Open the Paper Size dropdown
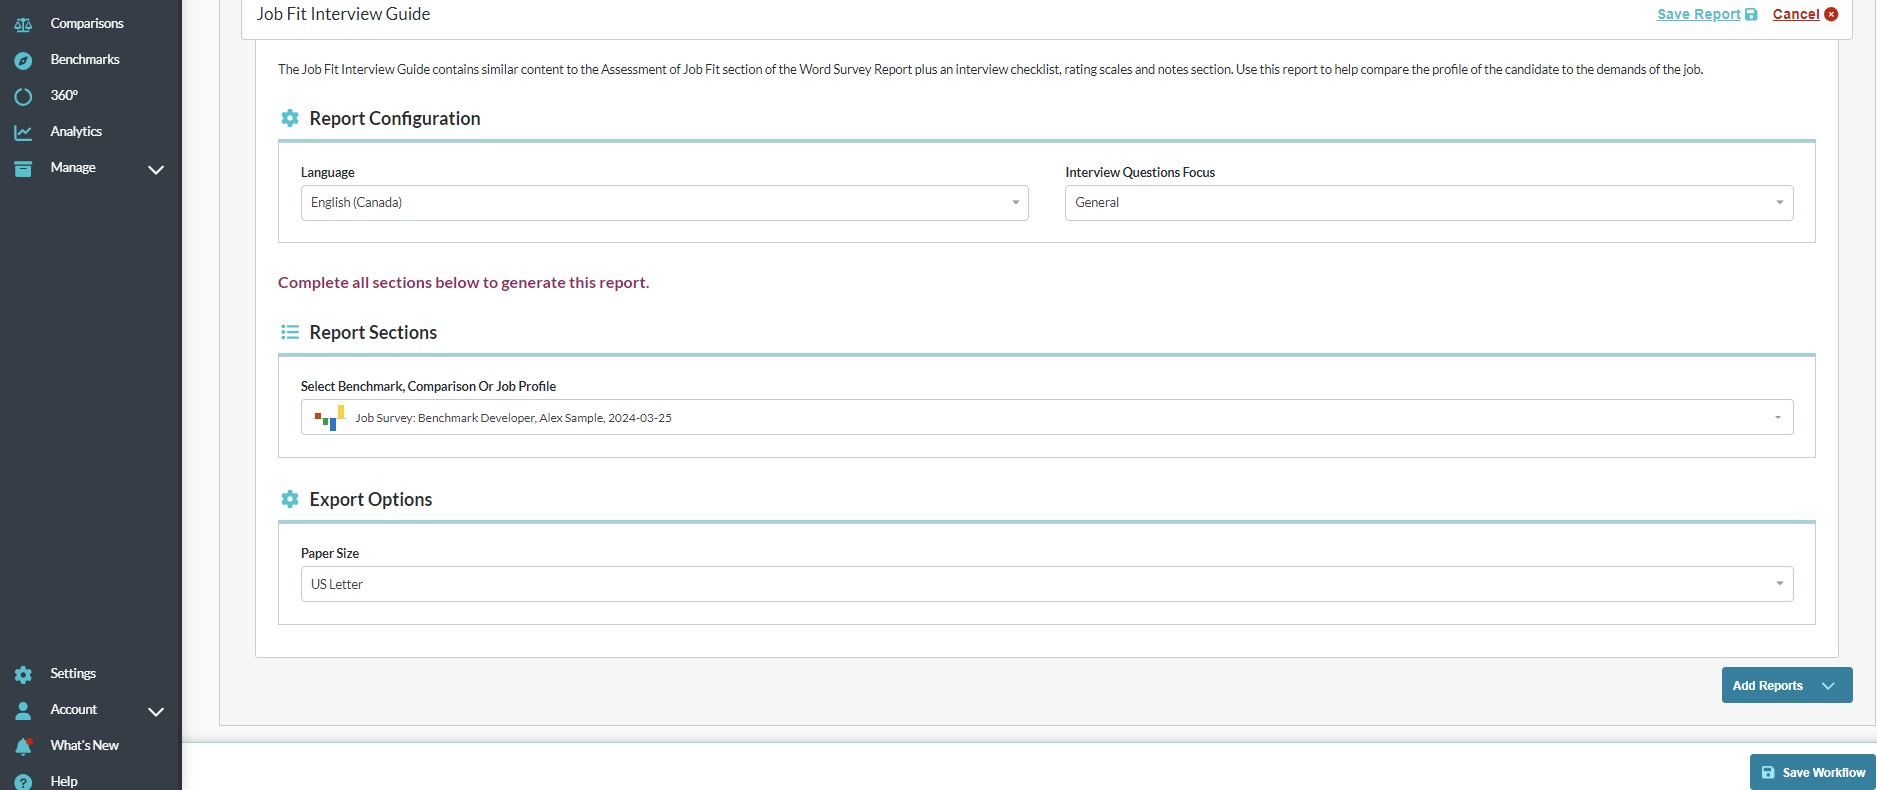This screenshot has width=1877, height=790. (1046, 585)
